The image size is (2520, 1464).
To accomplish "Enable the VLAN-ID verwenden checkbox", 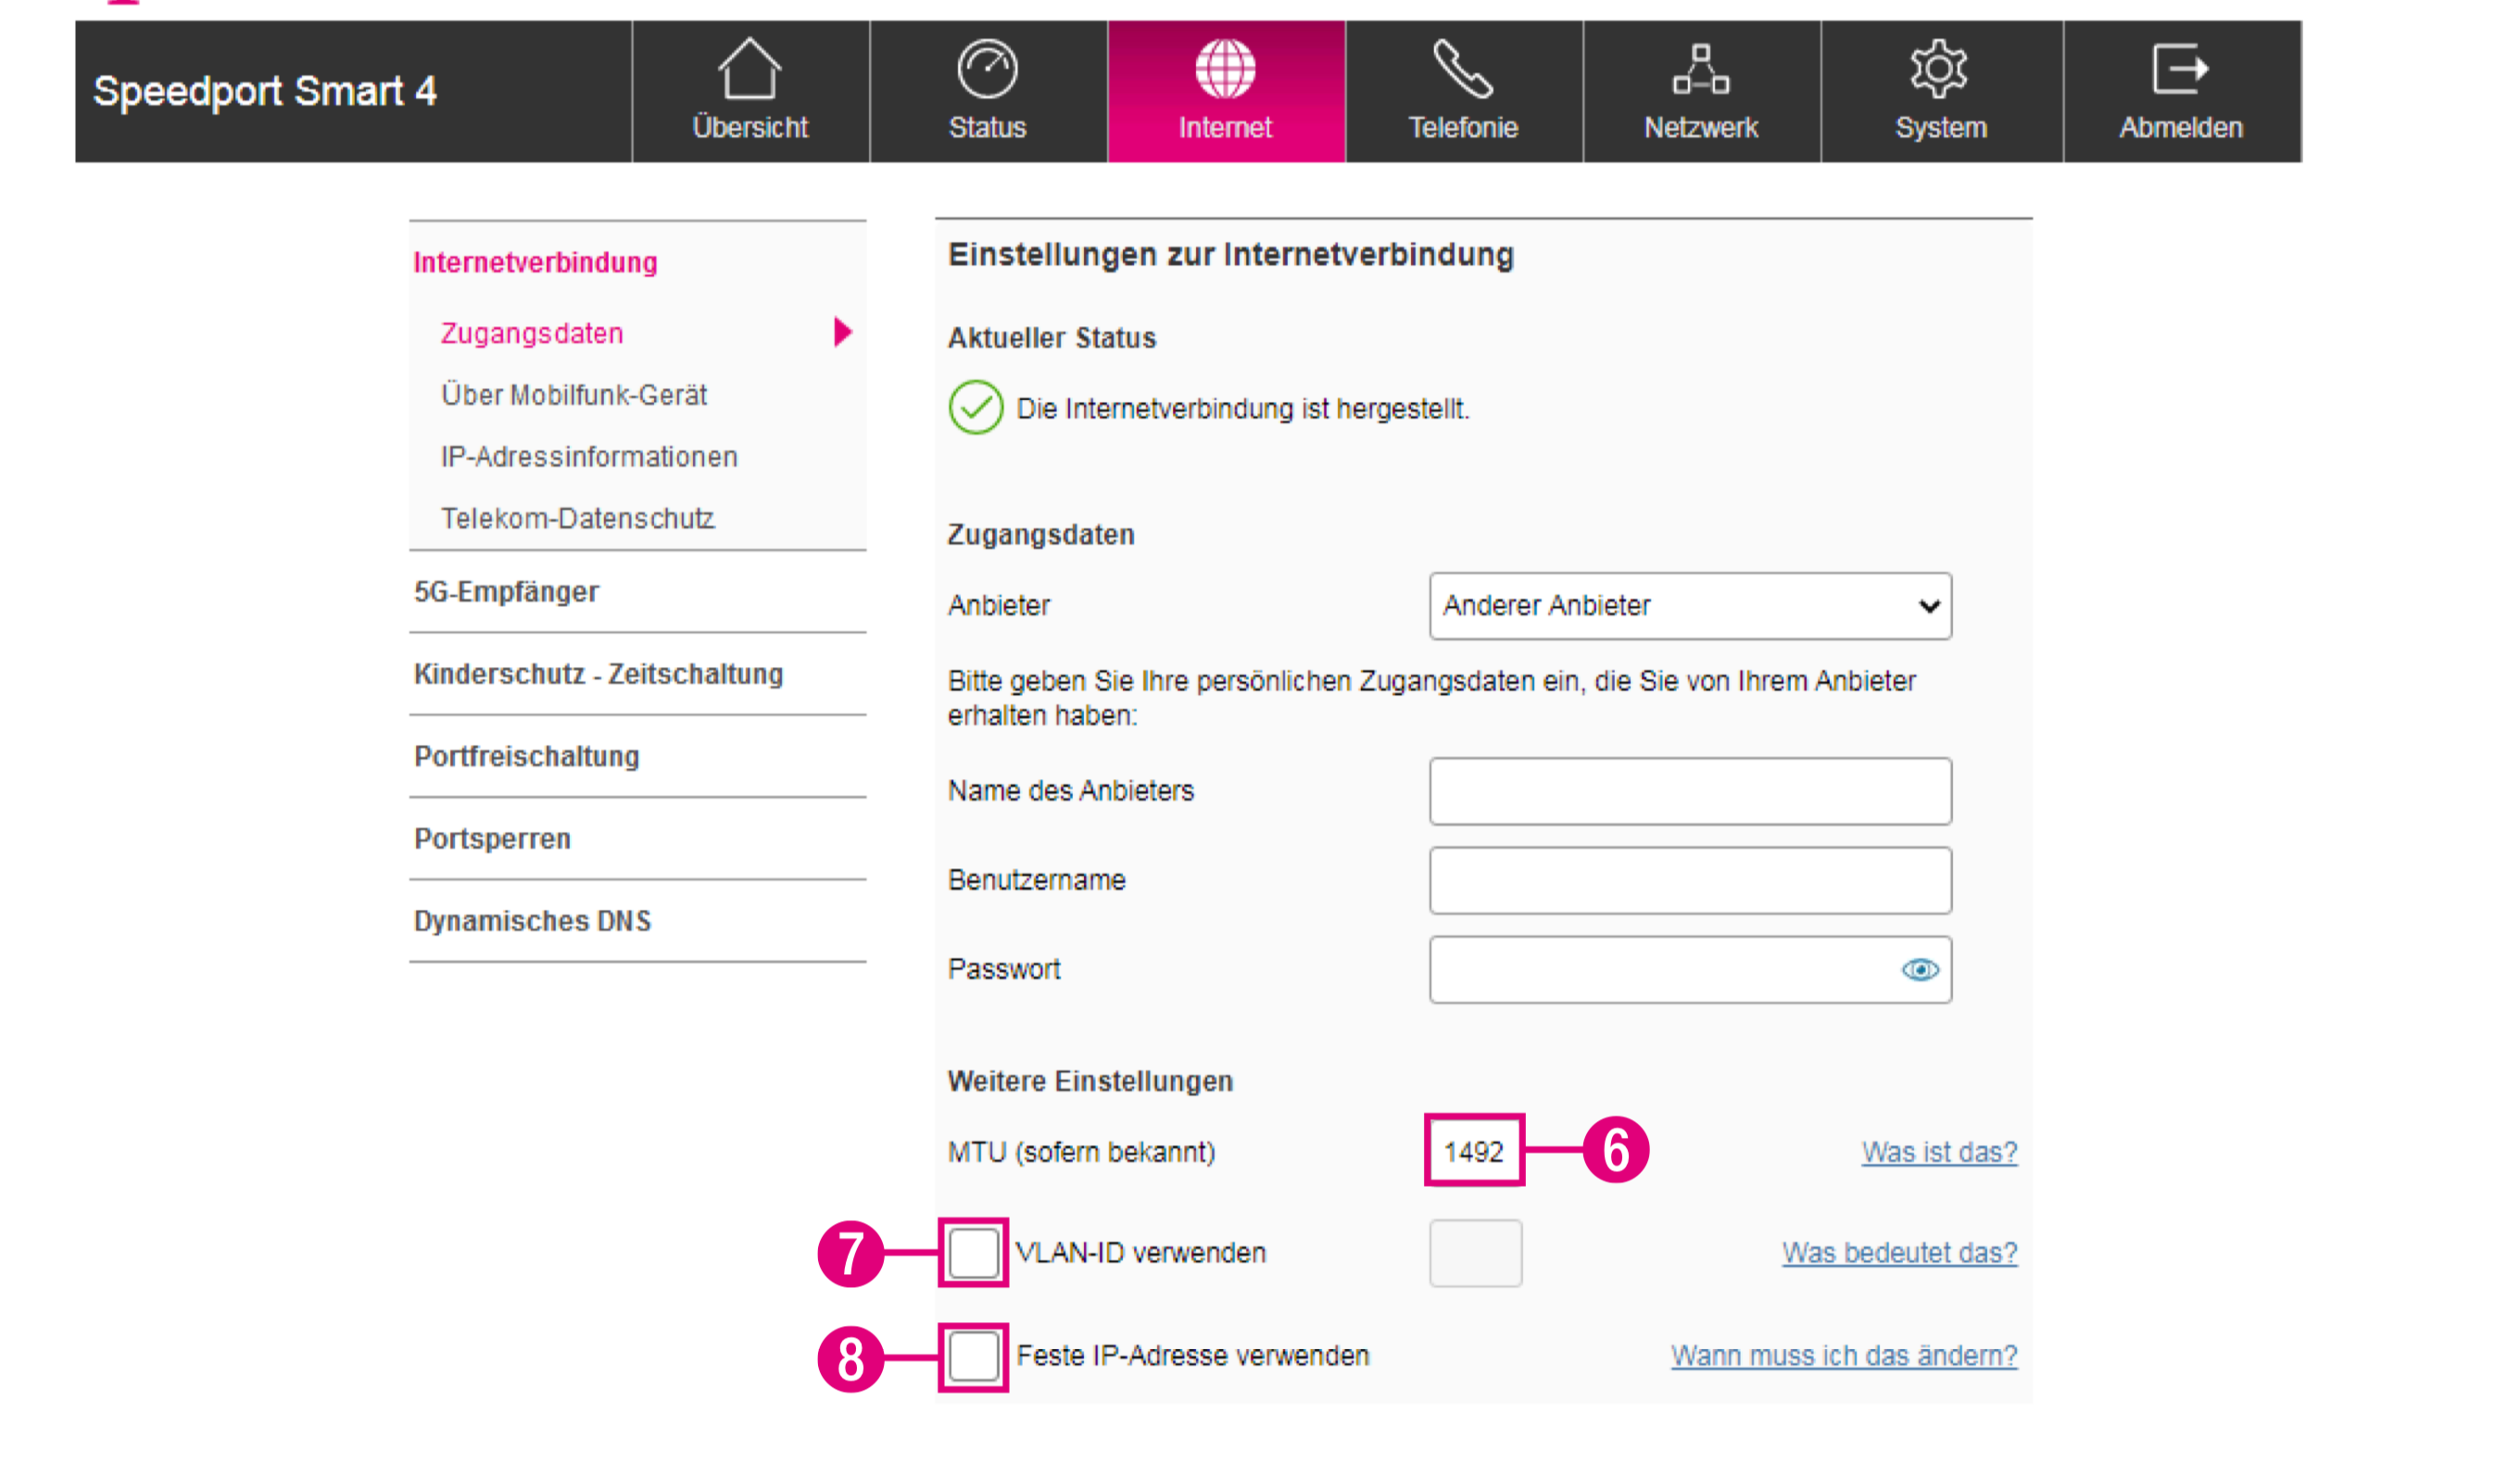I will pyautogui.click(x=974, y=1254).
